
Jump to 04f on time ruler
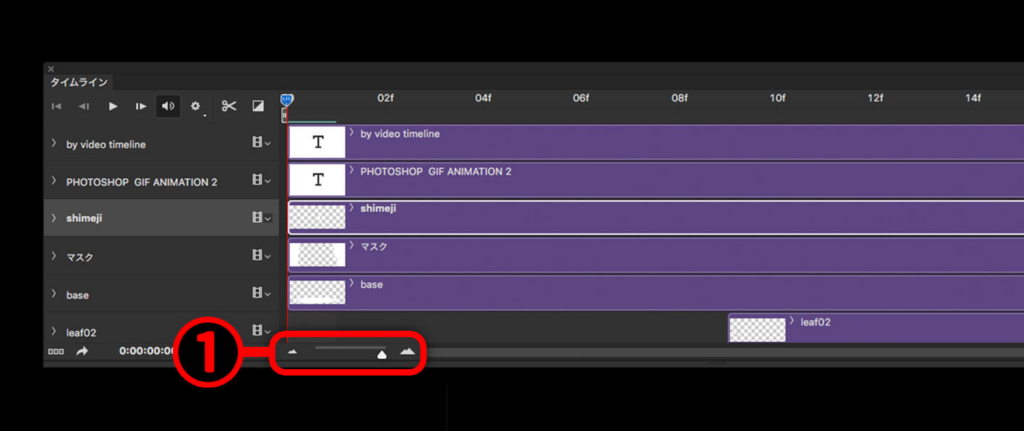tap(483, 98)
